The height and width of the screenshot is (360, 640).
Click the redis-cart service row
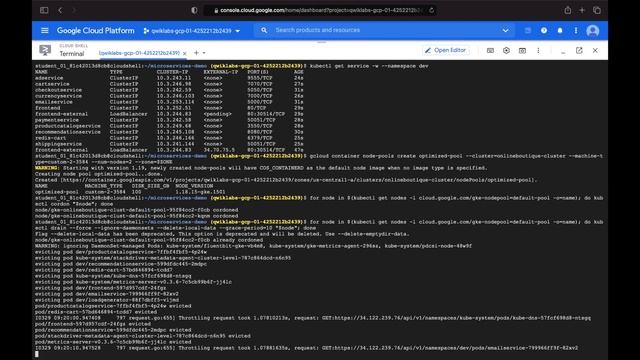(169, 138)
